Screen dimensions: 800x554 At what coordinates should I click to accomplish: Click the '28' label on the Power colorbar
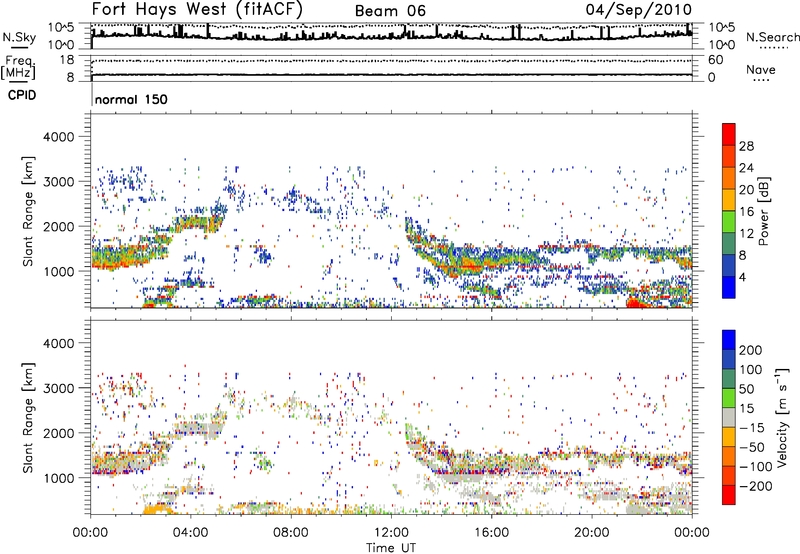coord(746,146)
